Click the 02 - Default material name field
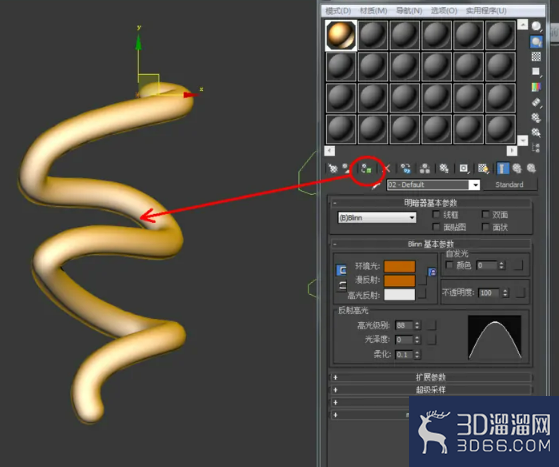The image size is (559, 467). pos(429,185)
